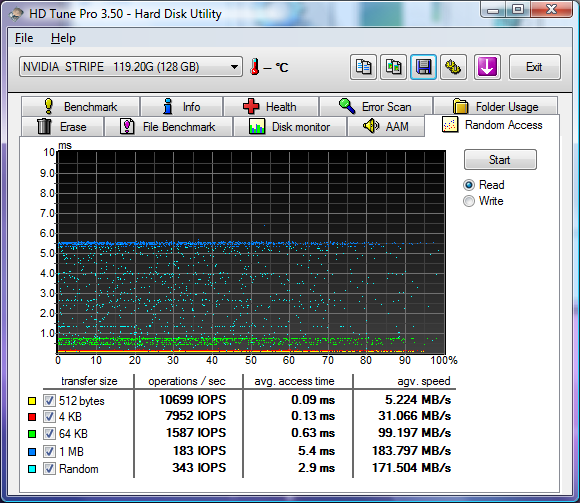This screenshot has width=580, height=503.
Task: Click the copy screenshot to clipboard icon
Action: 393,67
